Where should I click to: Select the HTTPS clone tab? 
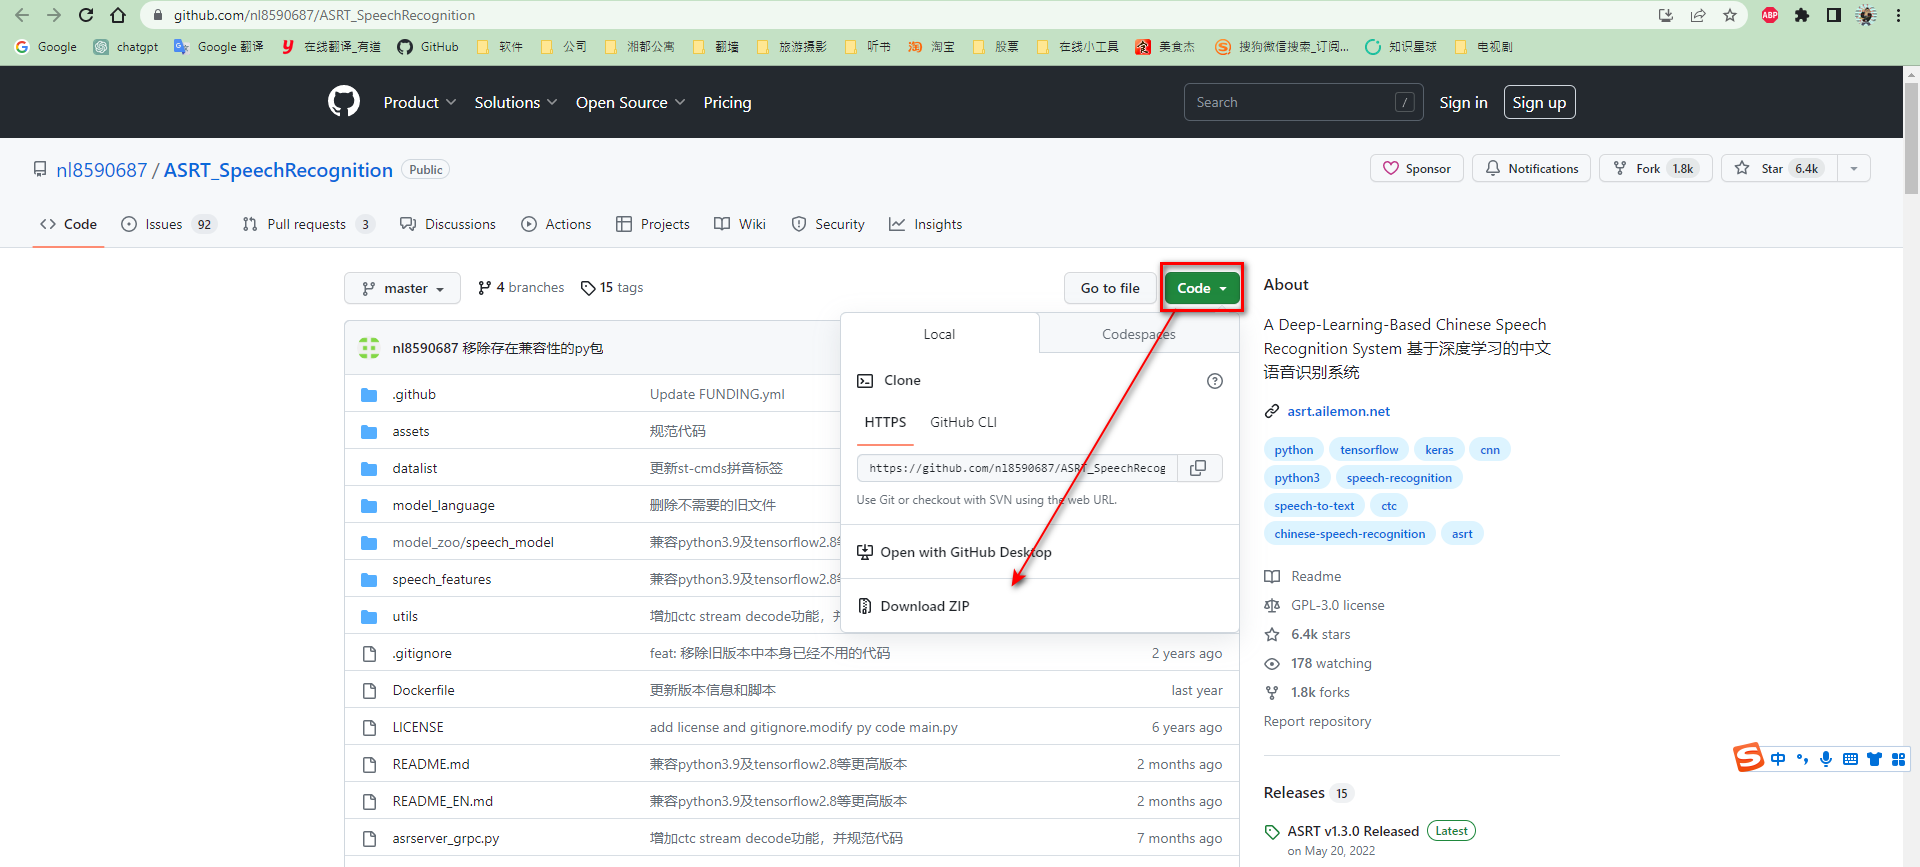tap(885, 422)
